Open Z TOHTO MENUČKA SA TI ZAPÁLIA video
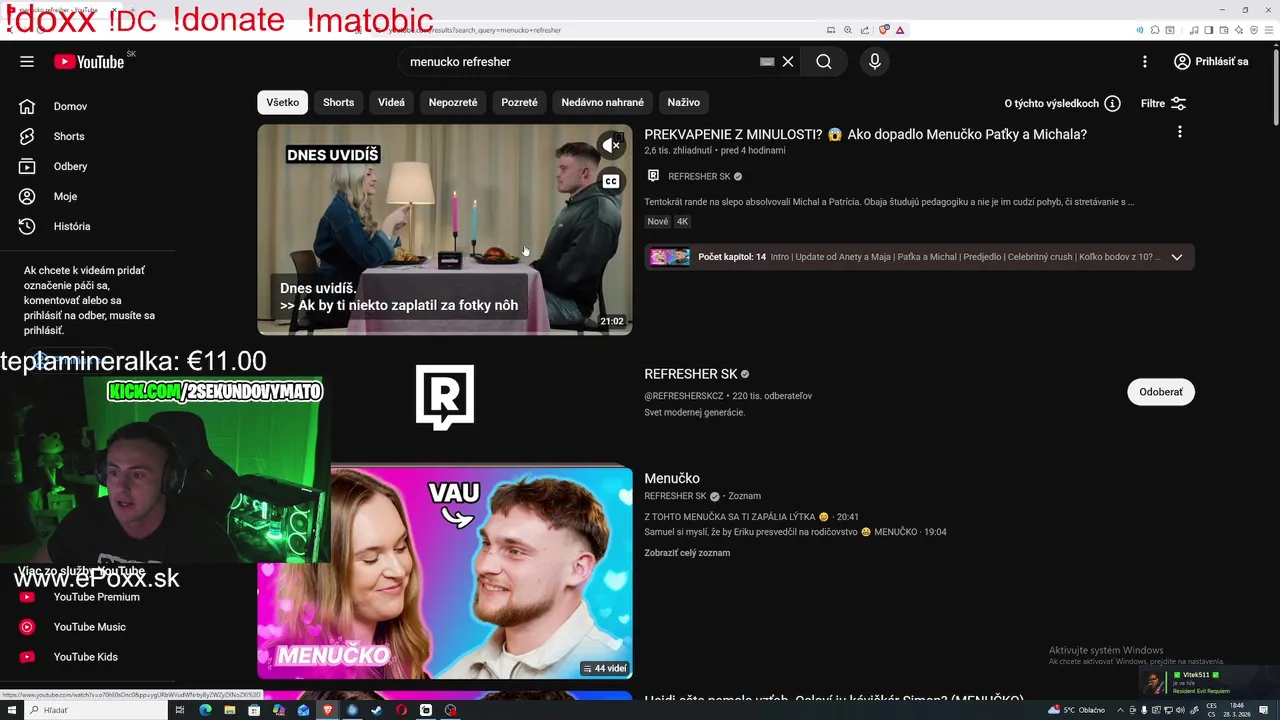The width and height of the screenshot is (1280, 720). coord(751,517)
